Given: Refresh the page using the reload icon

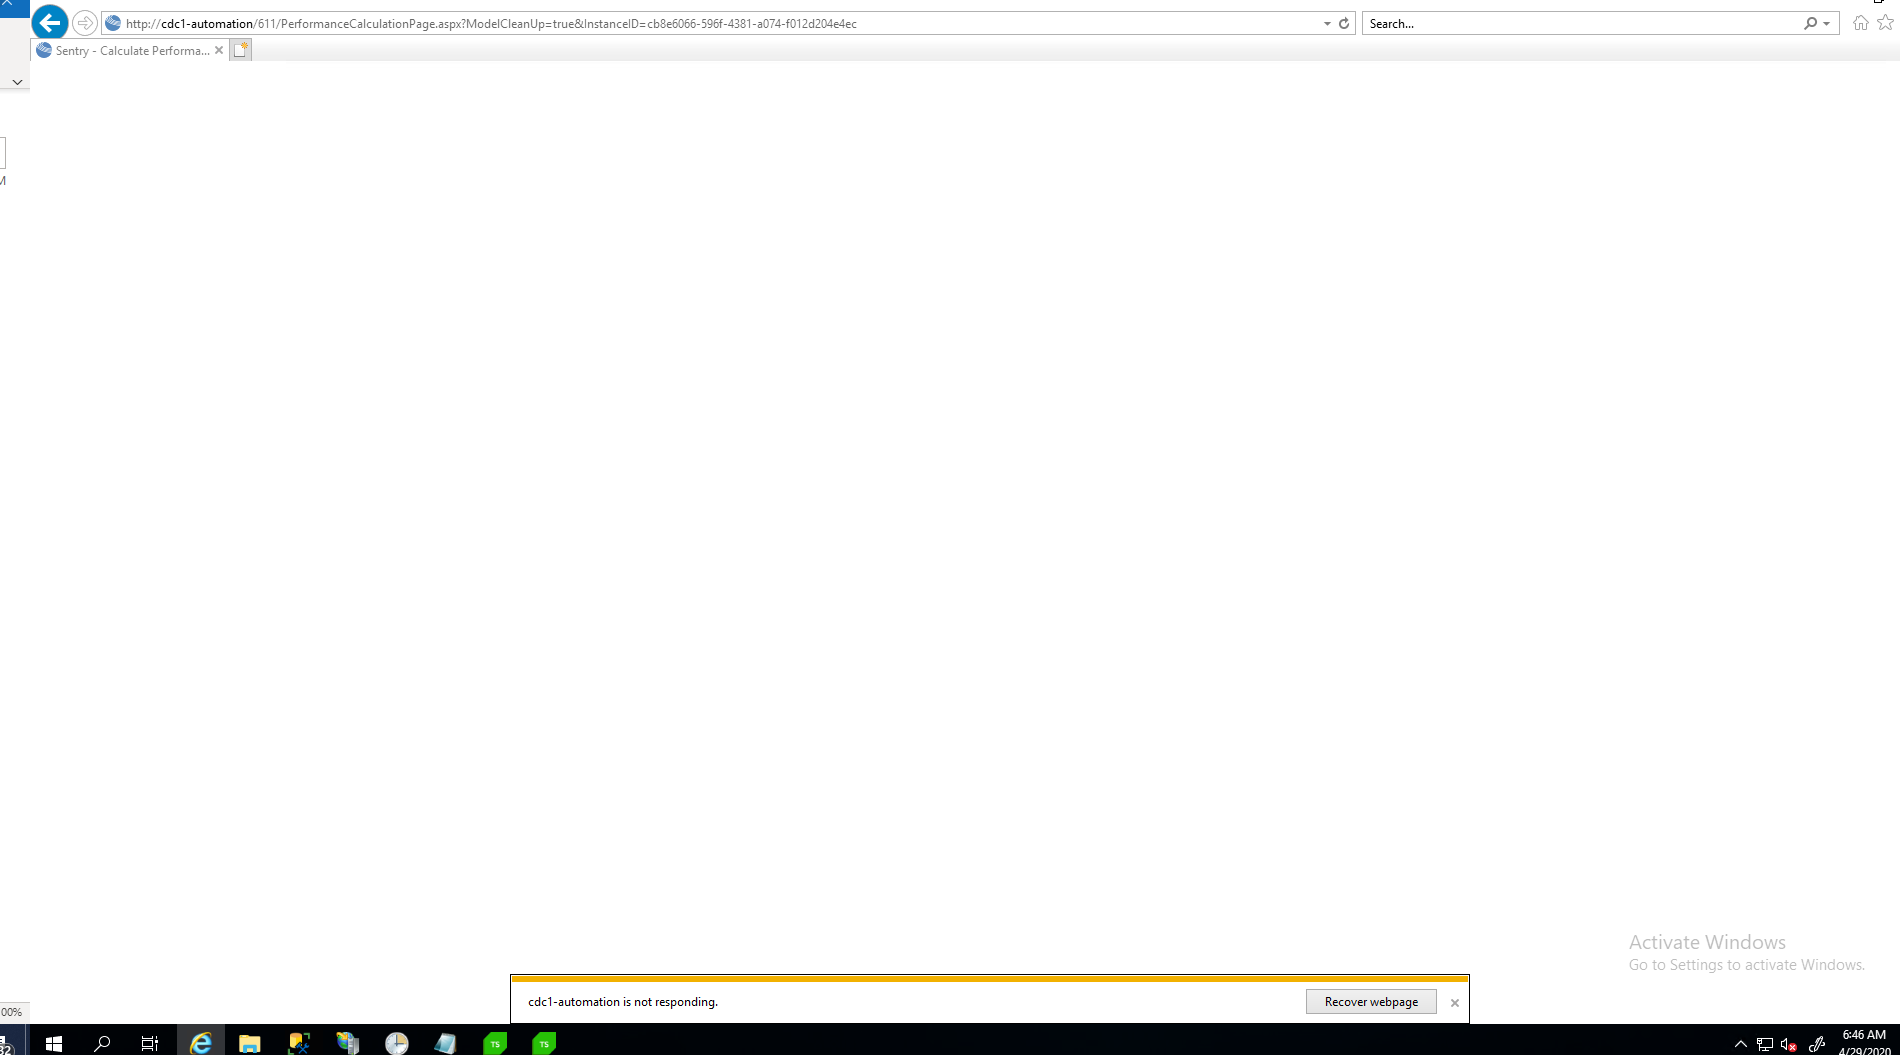Looking at the screenshot, I should point(1344,23).
